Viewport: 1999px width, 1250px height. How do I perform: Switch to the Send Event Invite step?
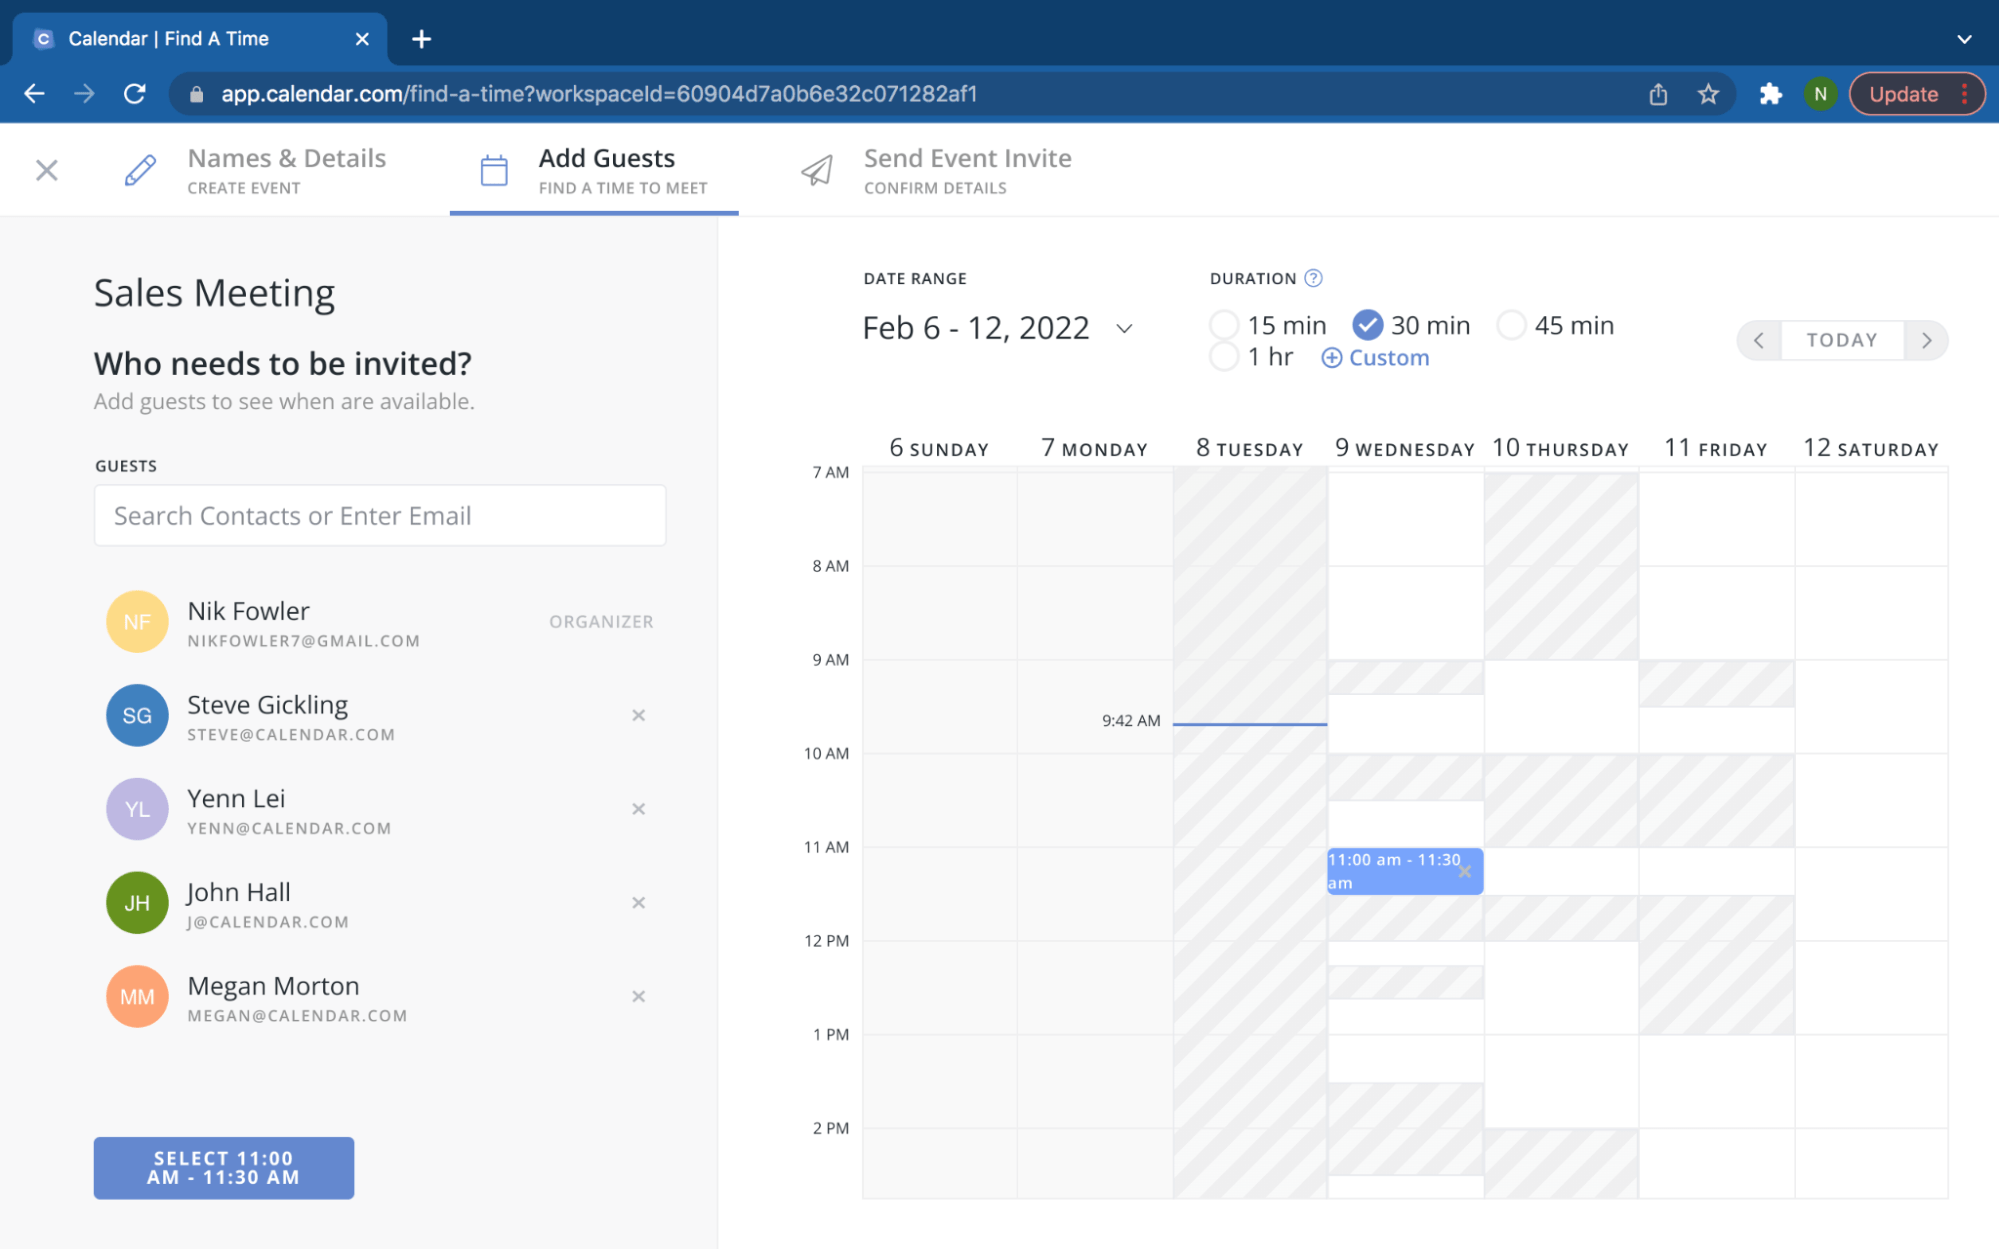(x=968, y=158)
